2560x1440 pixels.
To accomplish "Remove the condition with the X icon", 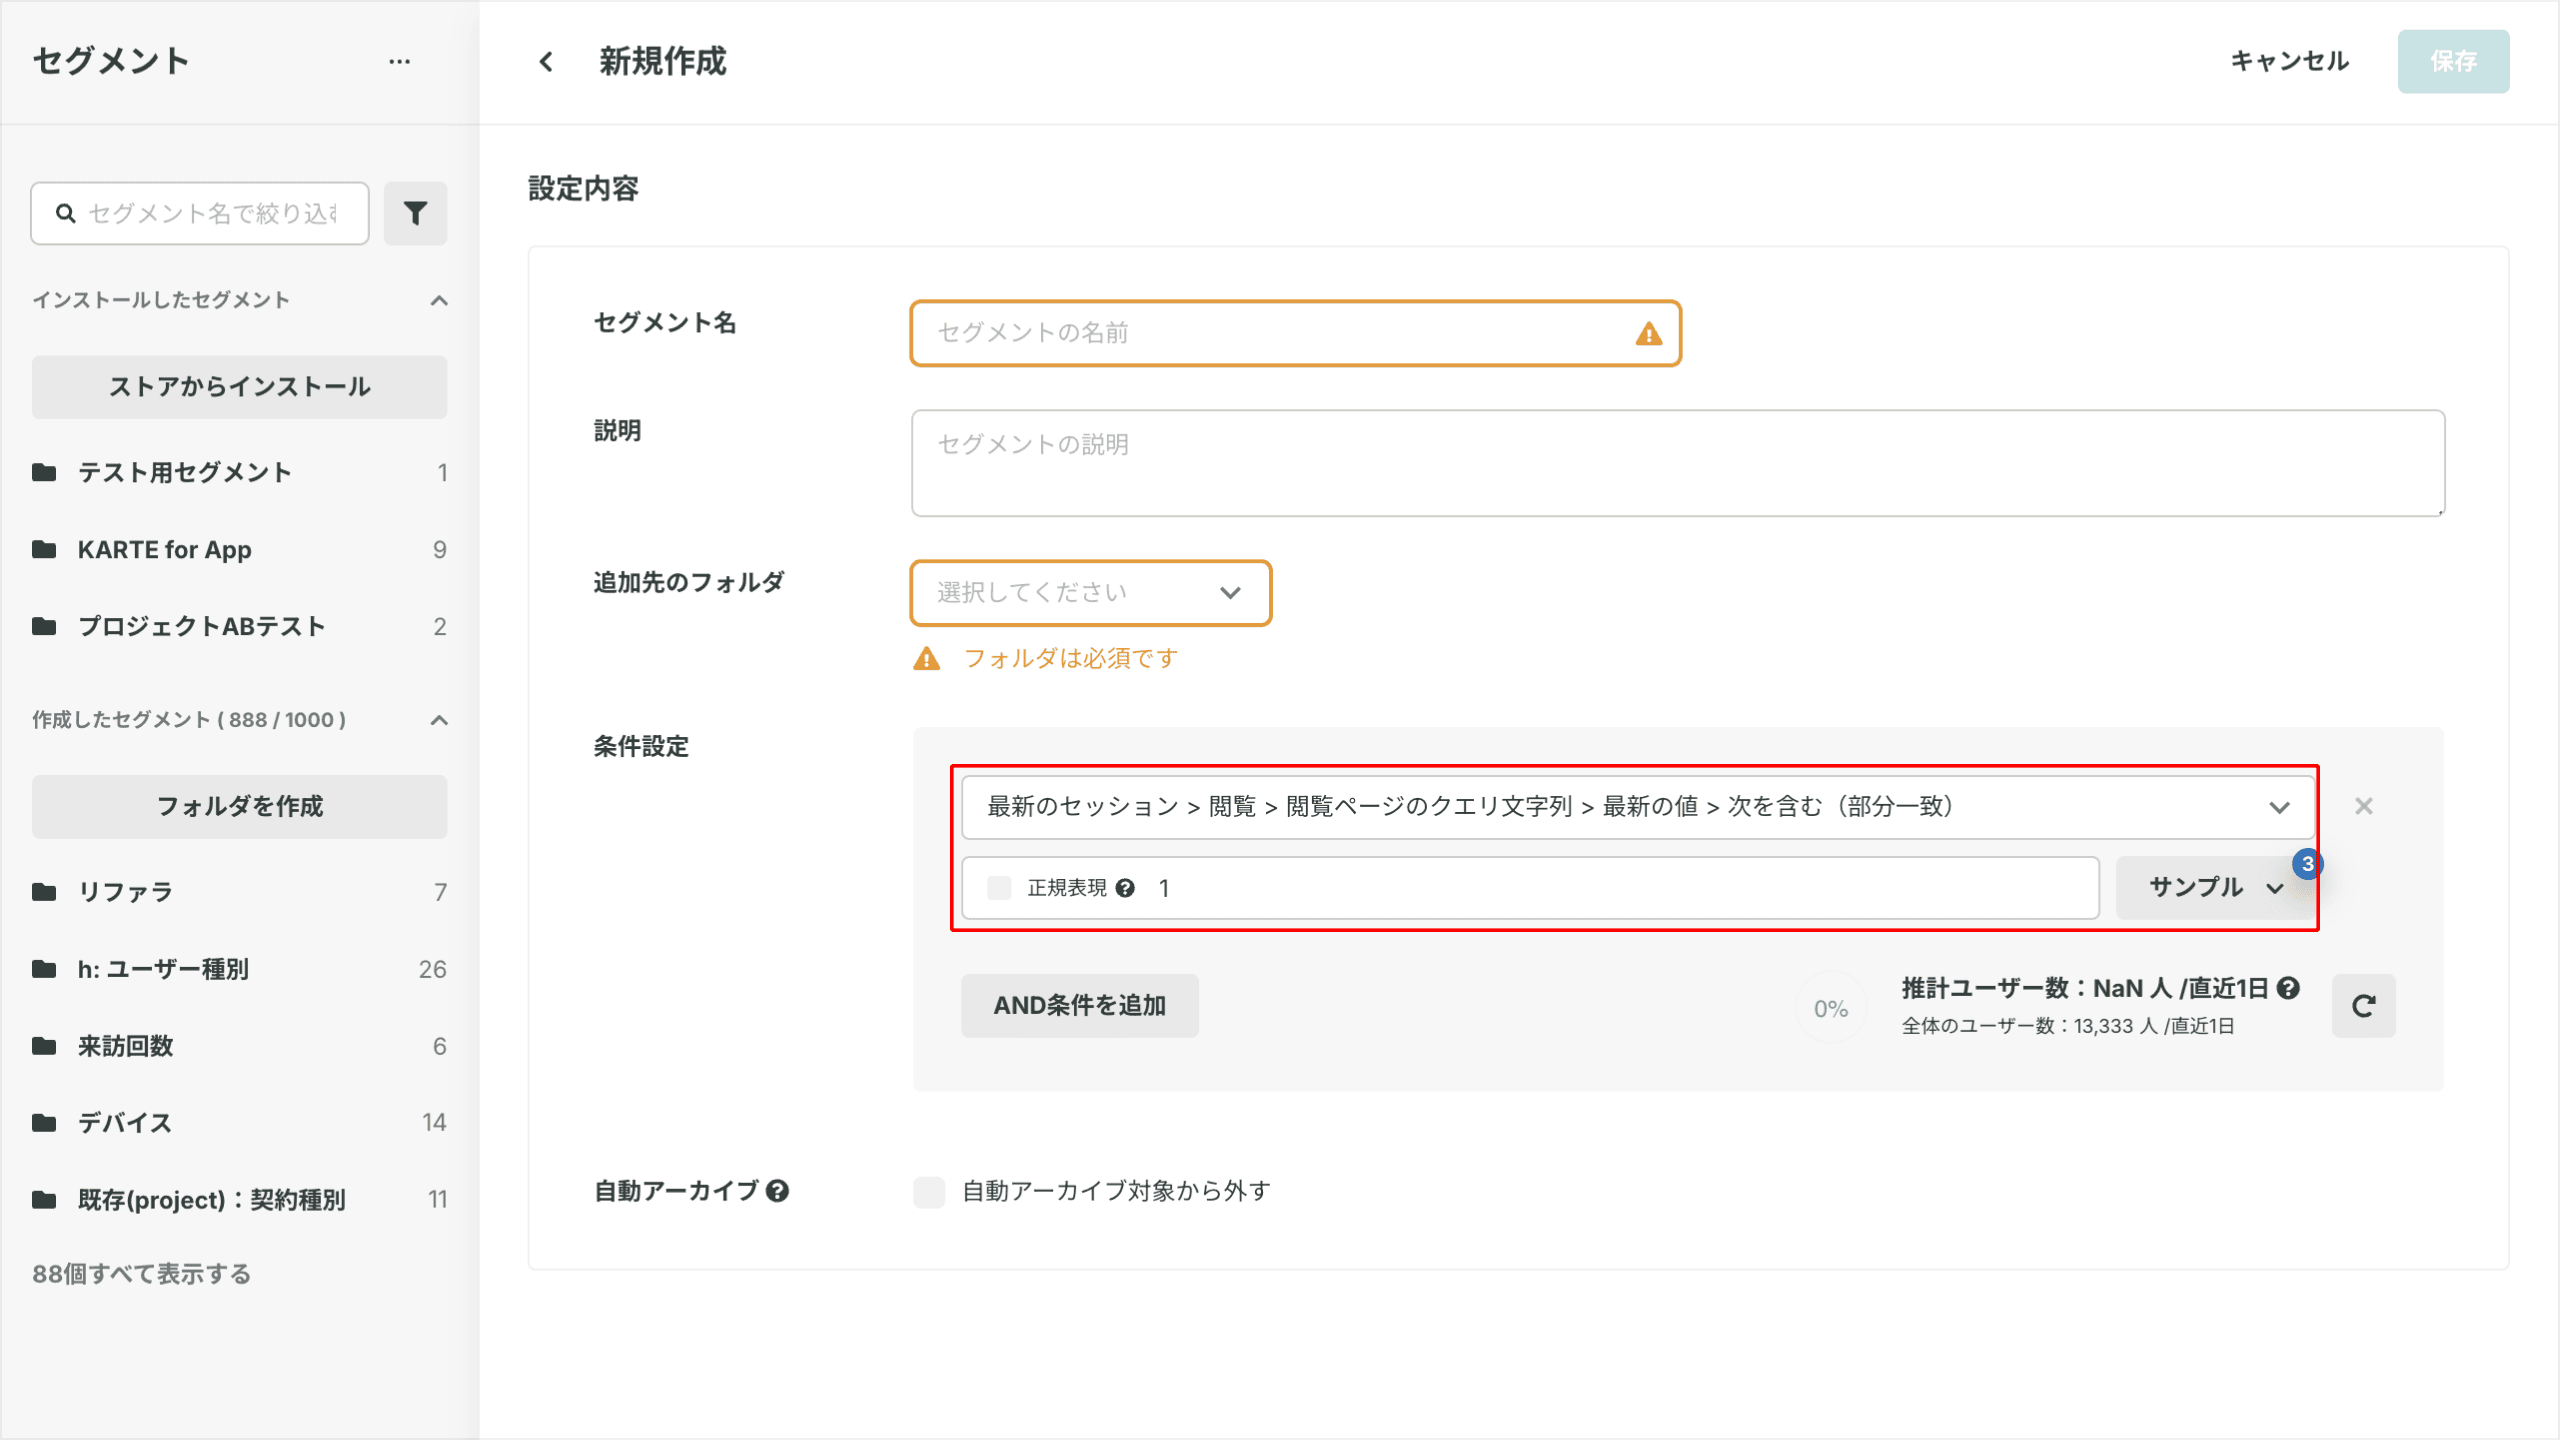I will (2363, 806).
